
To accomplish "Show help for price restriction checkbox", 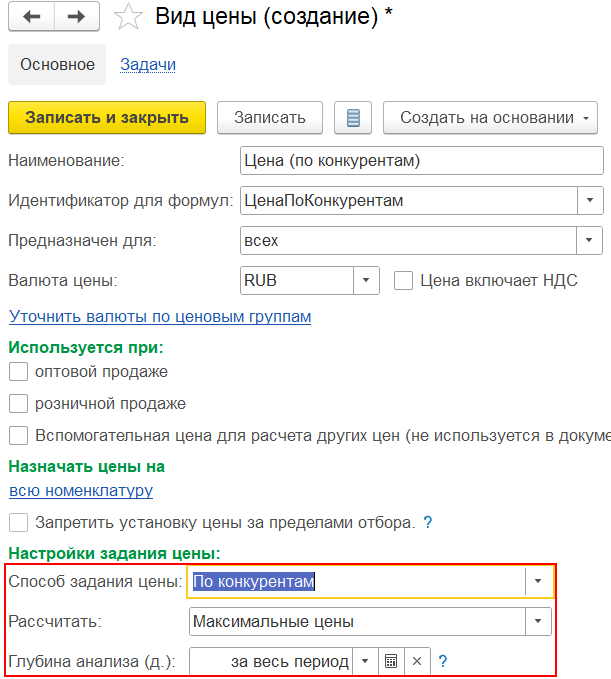I will coord(428,522).
